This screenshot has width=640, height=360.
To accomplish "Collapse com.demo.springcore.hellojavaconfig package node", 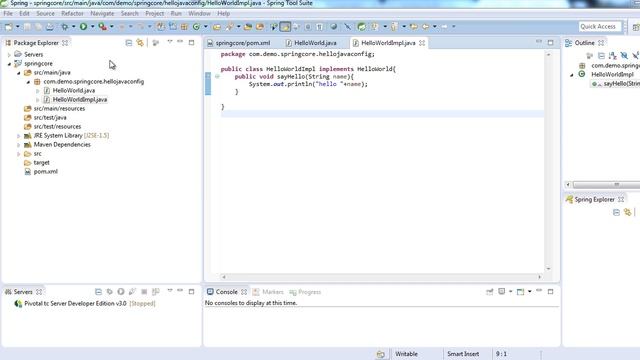I will tap(28, 82).
